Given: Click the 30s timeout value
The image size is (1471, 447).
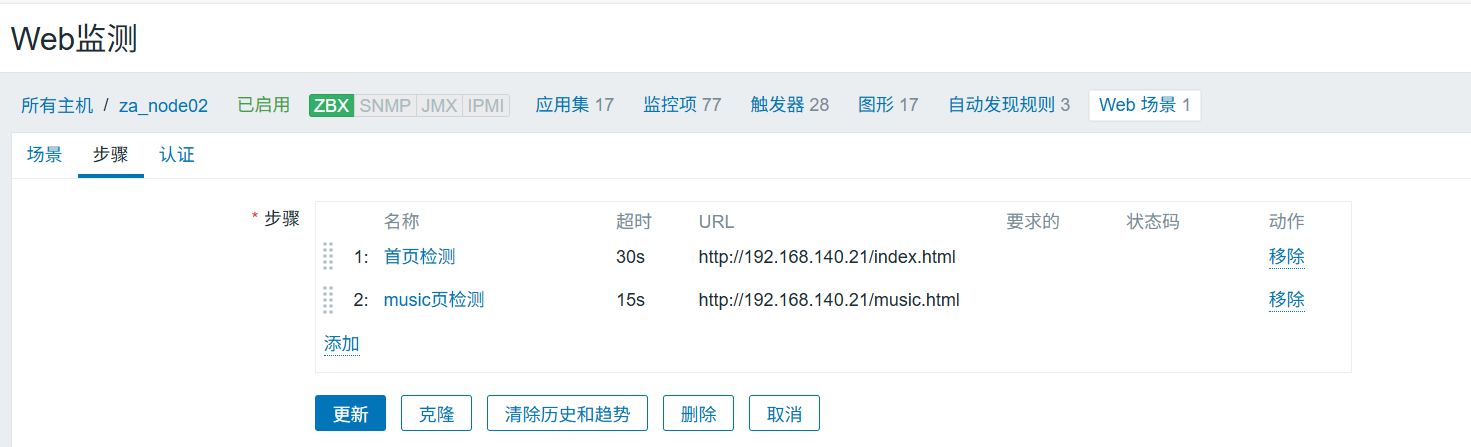Looking at the screenshot, I should 631,257.
